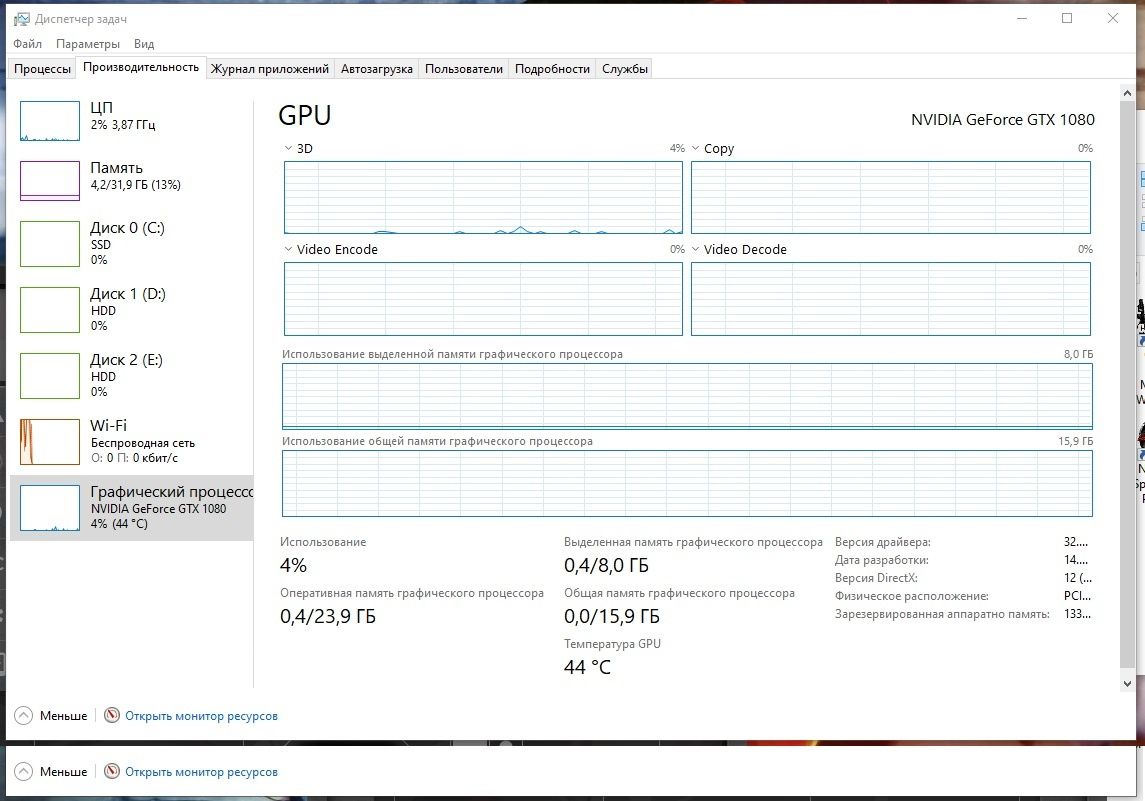Minimize the Диспетчер задач window
This screenshot has width=1145, height=801.
pyautogui.click(x=1022, y=18)
